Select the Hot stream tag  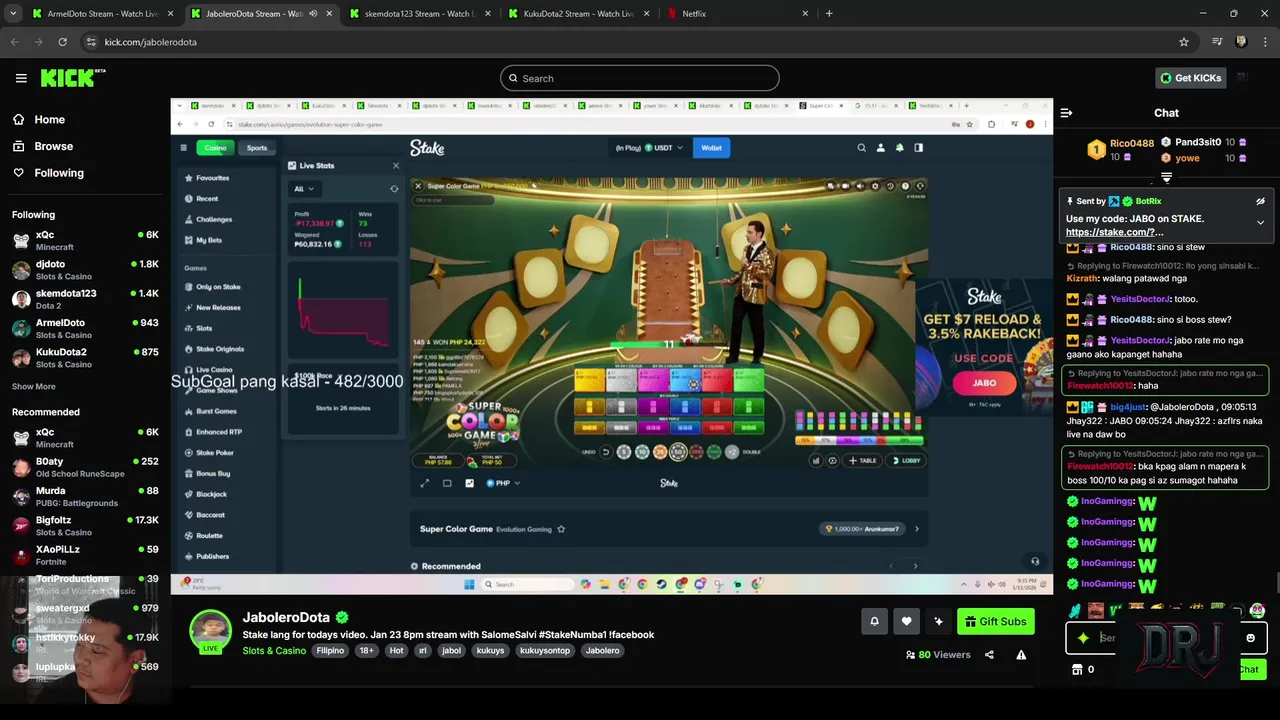coord(396,650)
